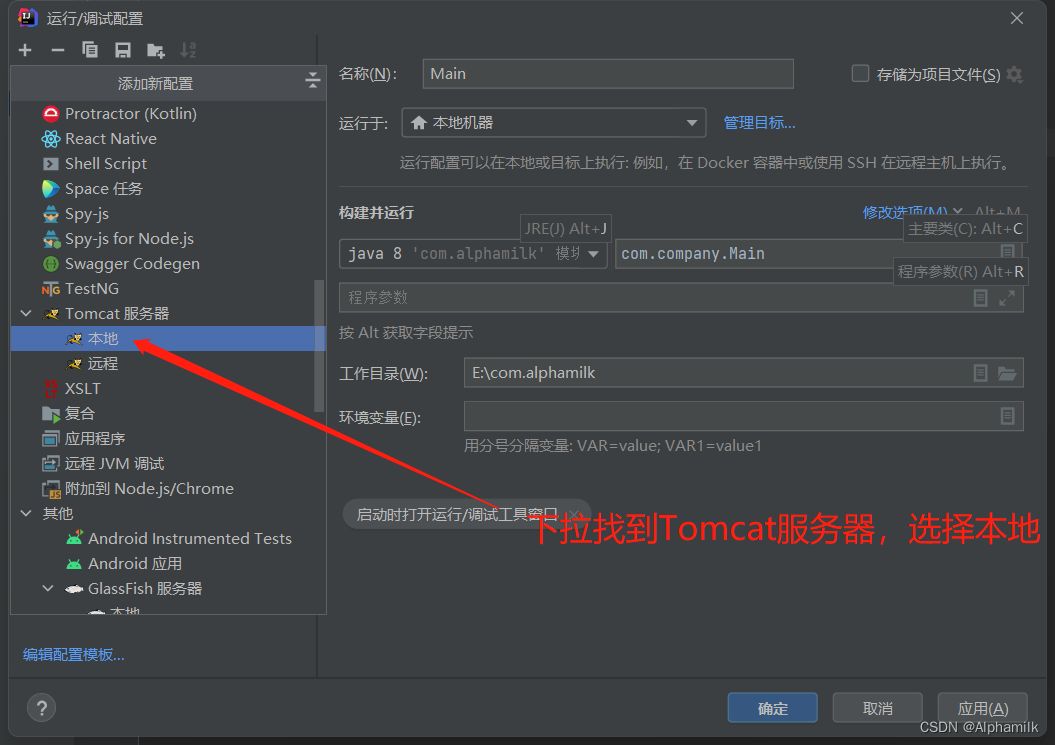Collapse the GlassFish 服务器 tree node
1055x745 pixels.
(48, 588)
